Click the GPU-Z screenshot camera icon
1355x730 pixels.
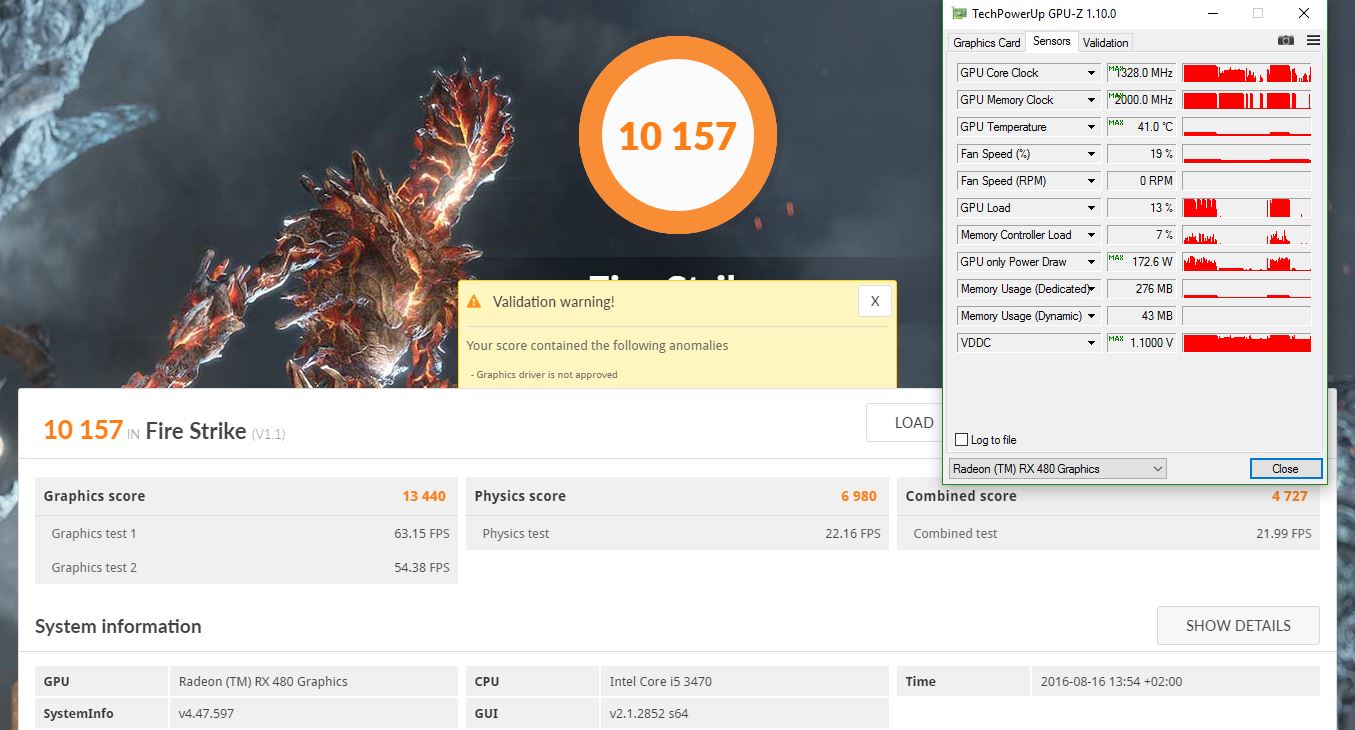tap(1286, 41)
